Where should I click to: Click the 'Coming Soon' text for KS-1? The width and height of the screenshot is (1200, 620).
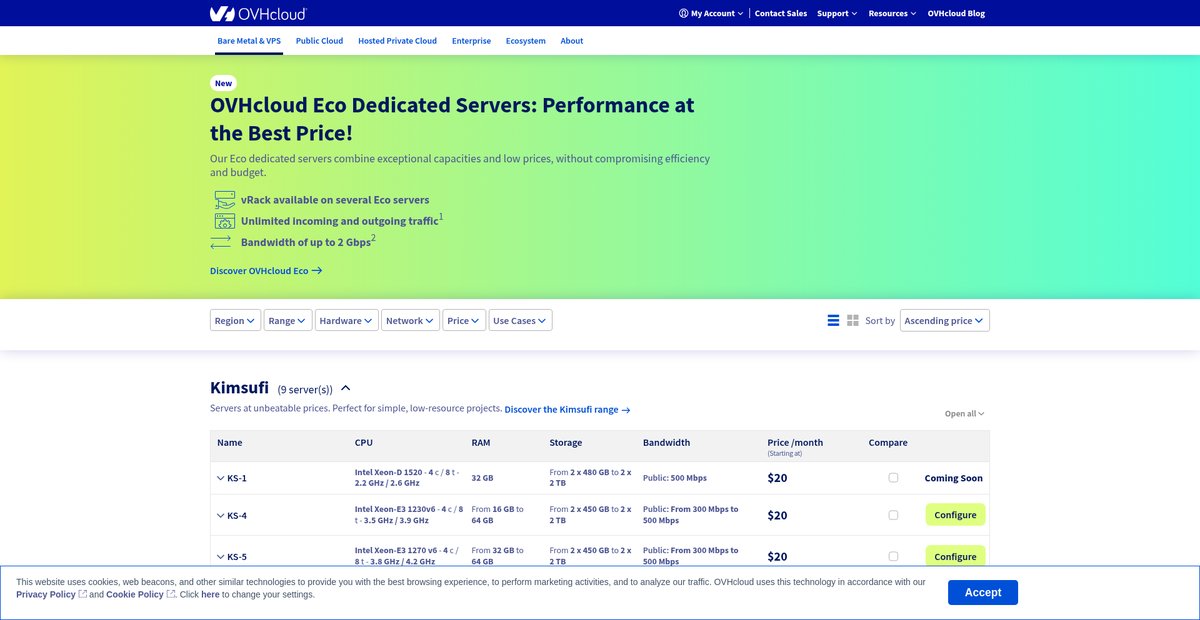click(x=954, y=478)
